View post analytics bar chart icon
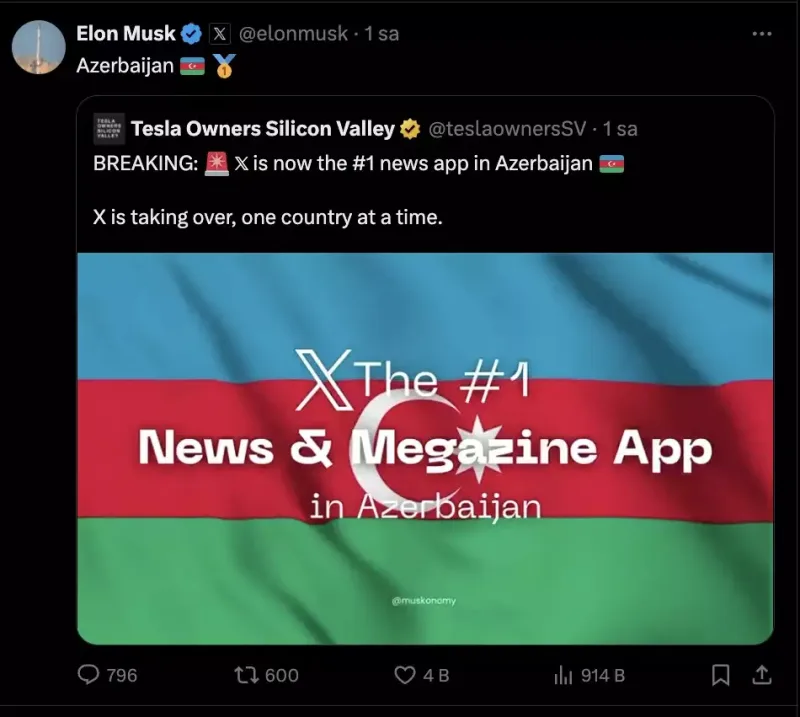800x717 pixels. (563, 675)
